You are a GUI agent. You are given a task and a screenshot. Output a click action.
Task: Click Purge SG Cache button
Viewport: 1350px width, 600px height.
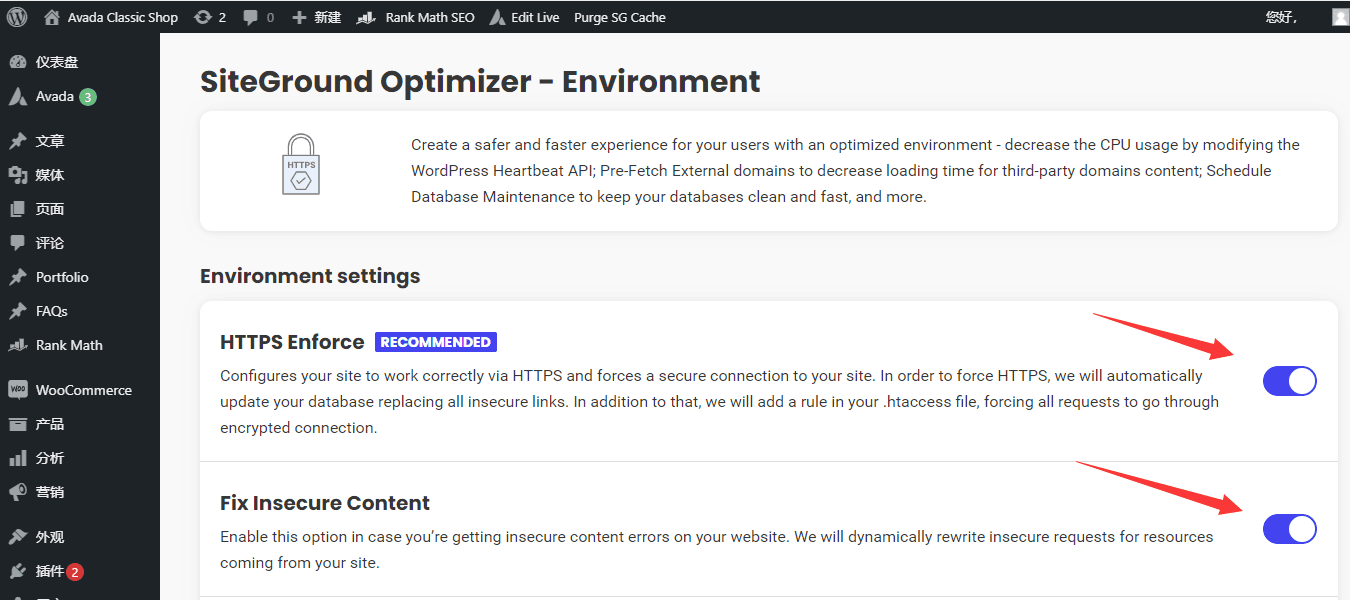click(x=619, y=17)
